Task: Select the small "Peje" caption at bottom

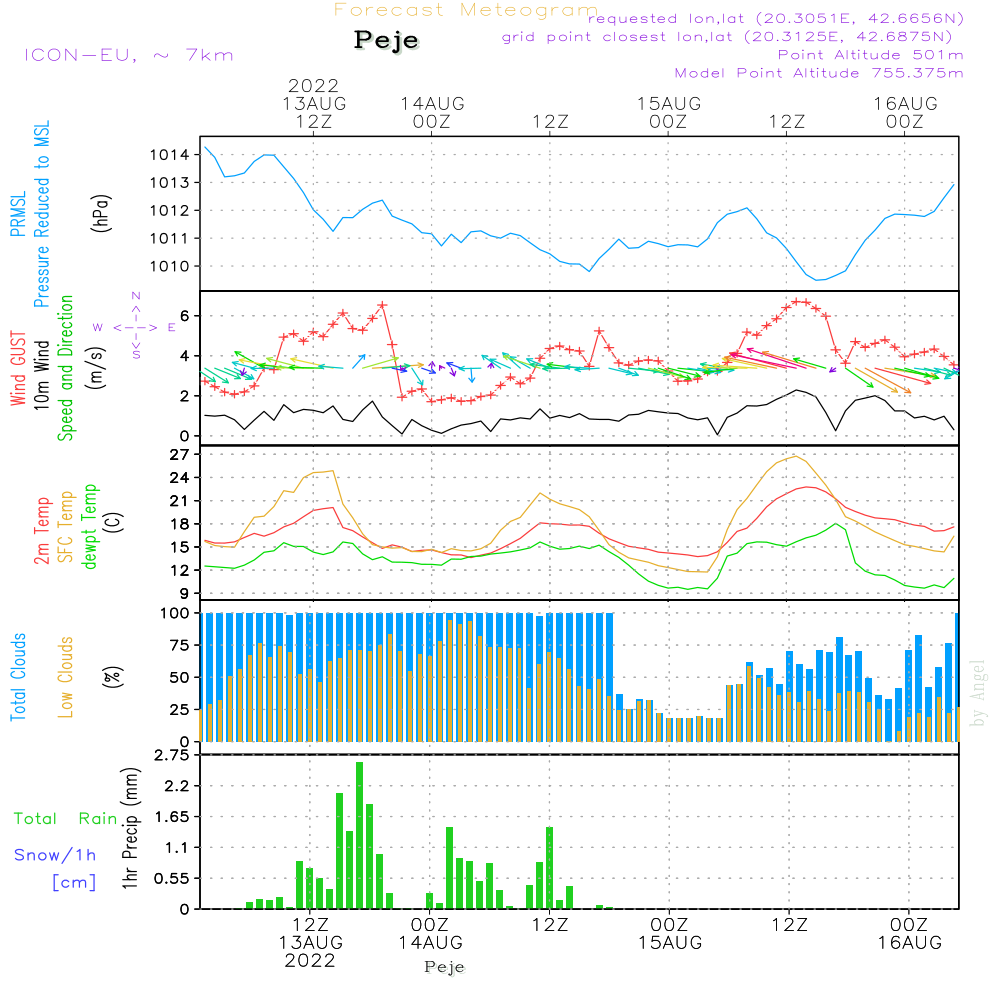Action: pyautogui.click(x=445, y=967)
